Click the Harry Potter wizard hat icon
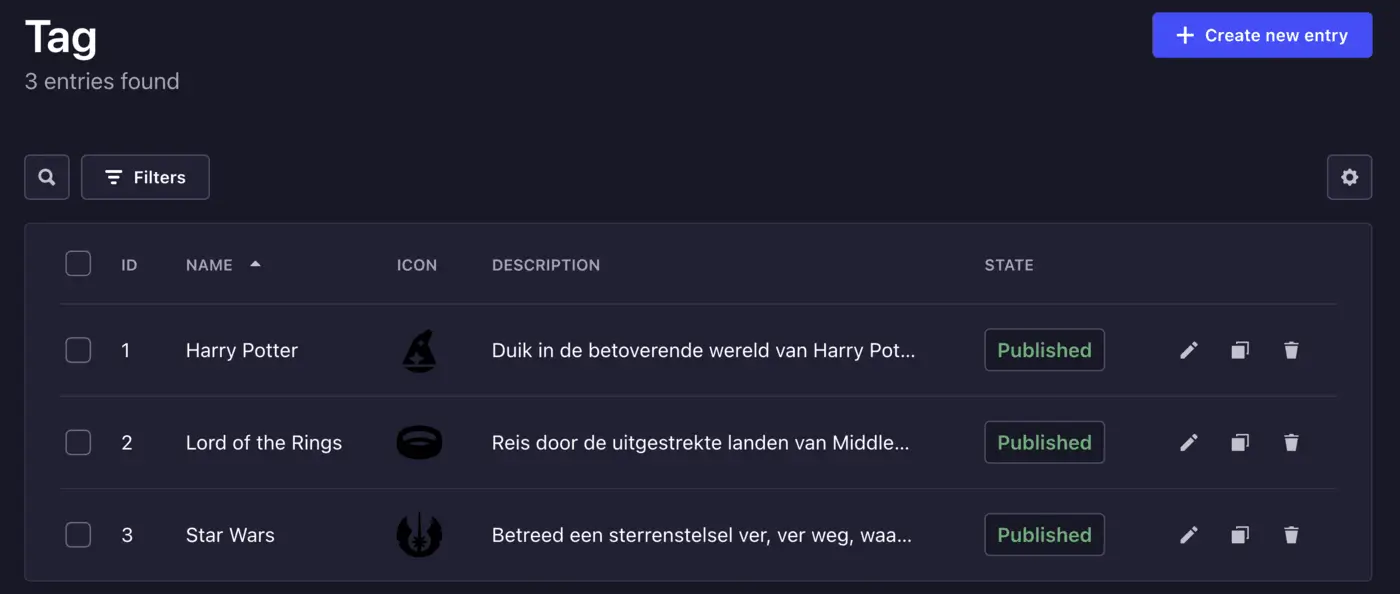 click(418, 351)
